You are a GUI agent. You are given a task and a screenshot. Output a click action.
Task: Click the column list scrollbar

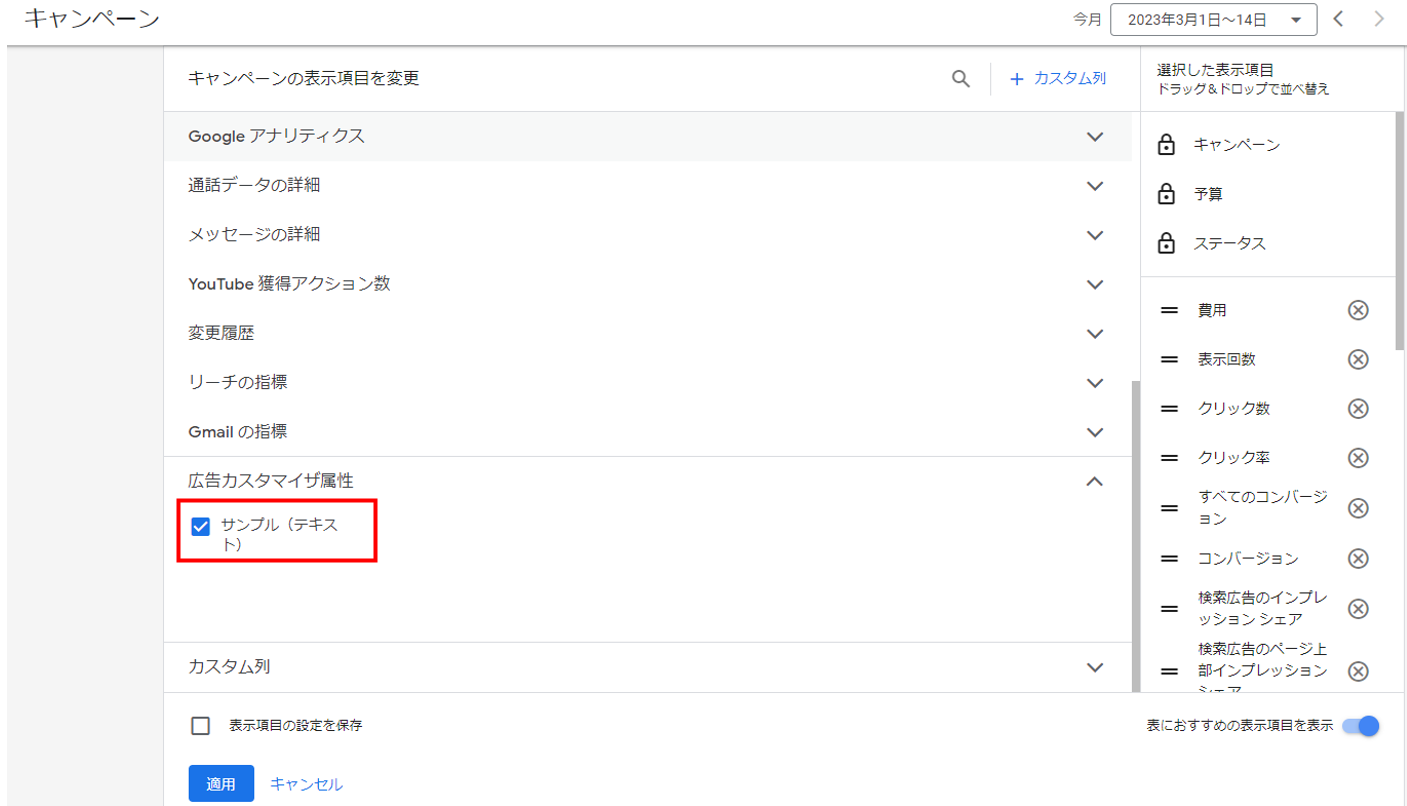1135,536
